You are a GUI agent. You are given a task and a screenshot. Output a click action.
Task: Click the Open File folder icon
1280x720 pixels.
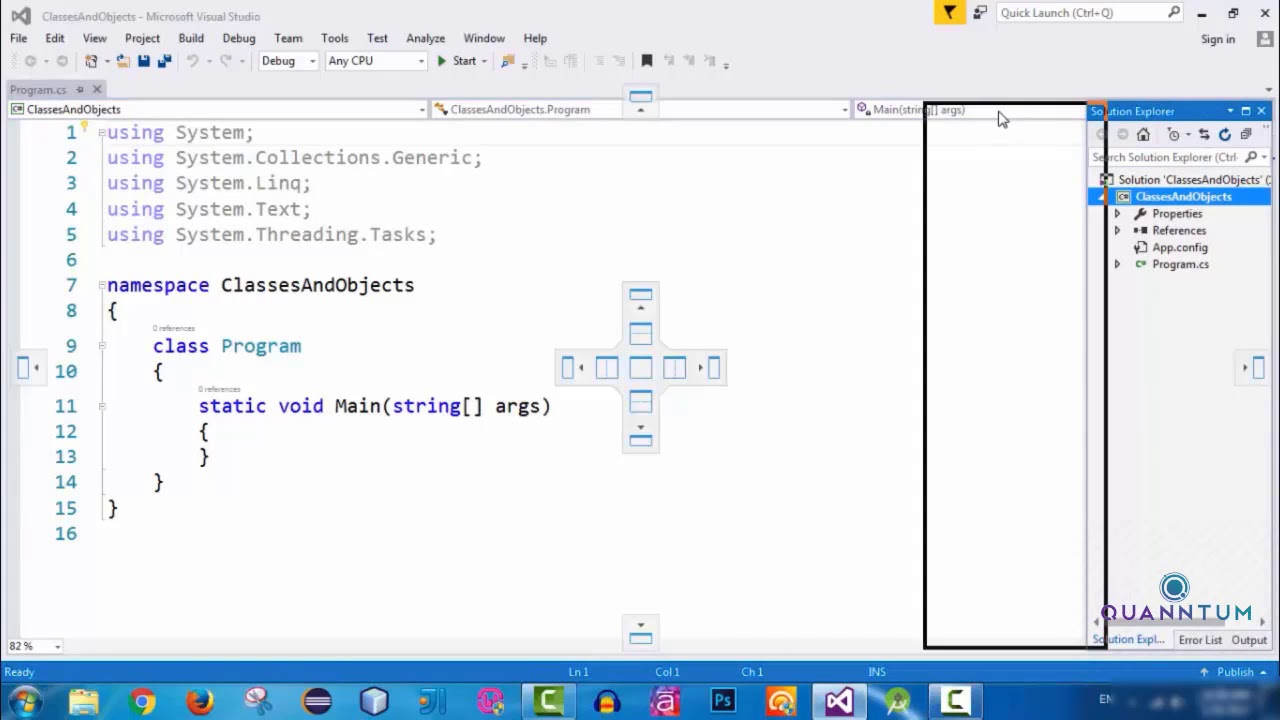[123, 61]
